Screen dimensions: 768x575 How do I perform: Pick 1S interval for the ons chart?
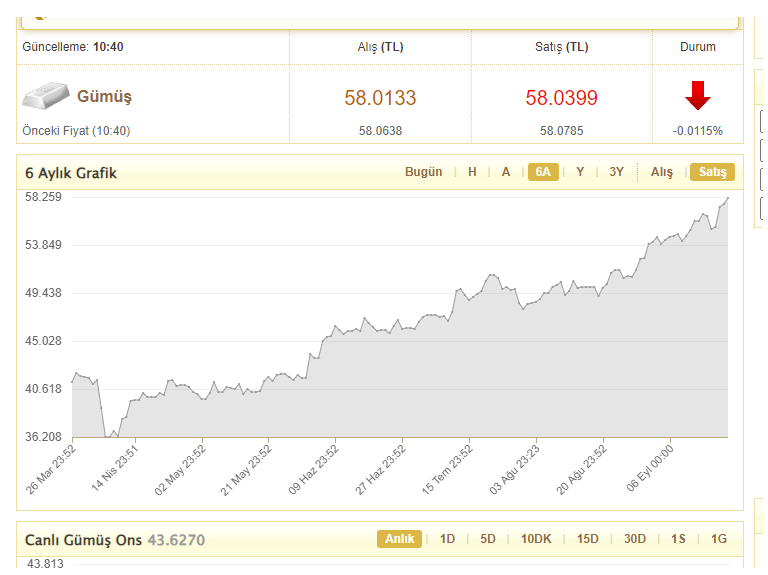678,539
